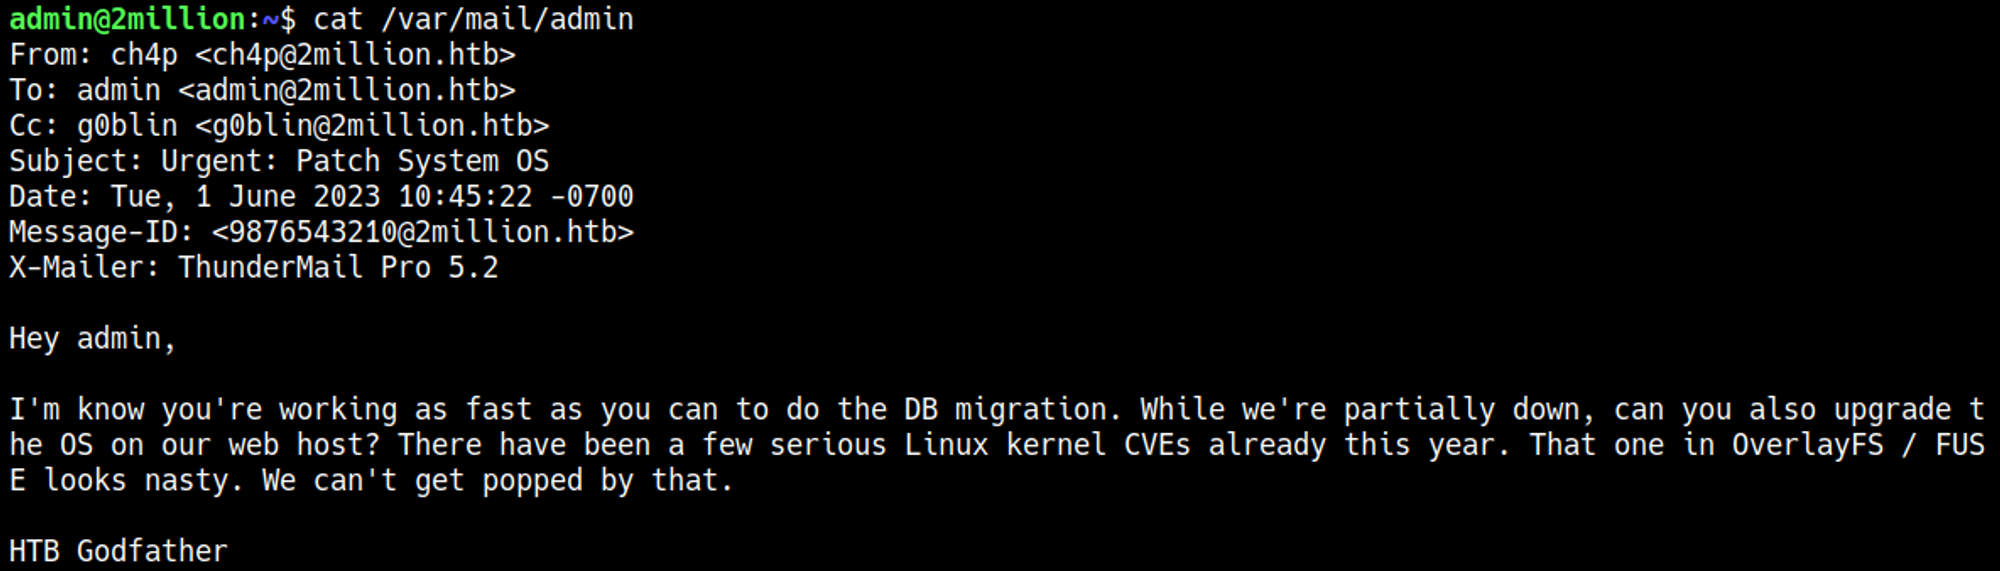The image size is (2000, 571).
Task: Click the Message-ID value 9876543210@2million.htb
Action: (x=422, y=232)
